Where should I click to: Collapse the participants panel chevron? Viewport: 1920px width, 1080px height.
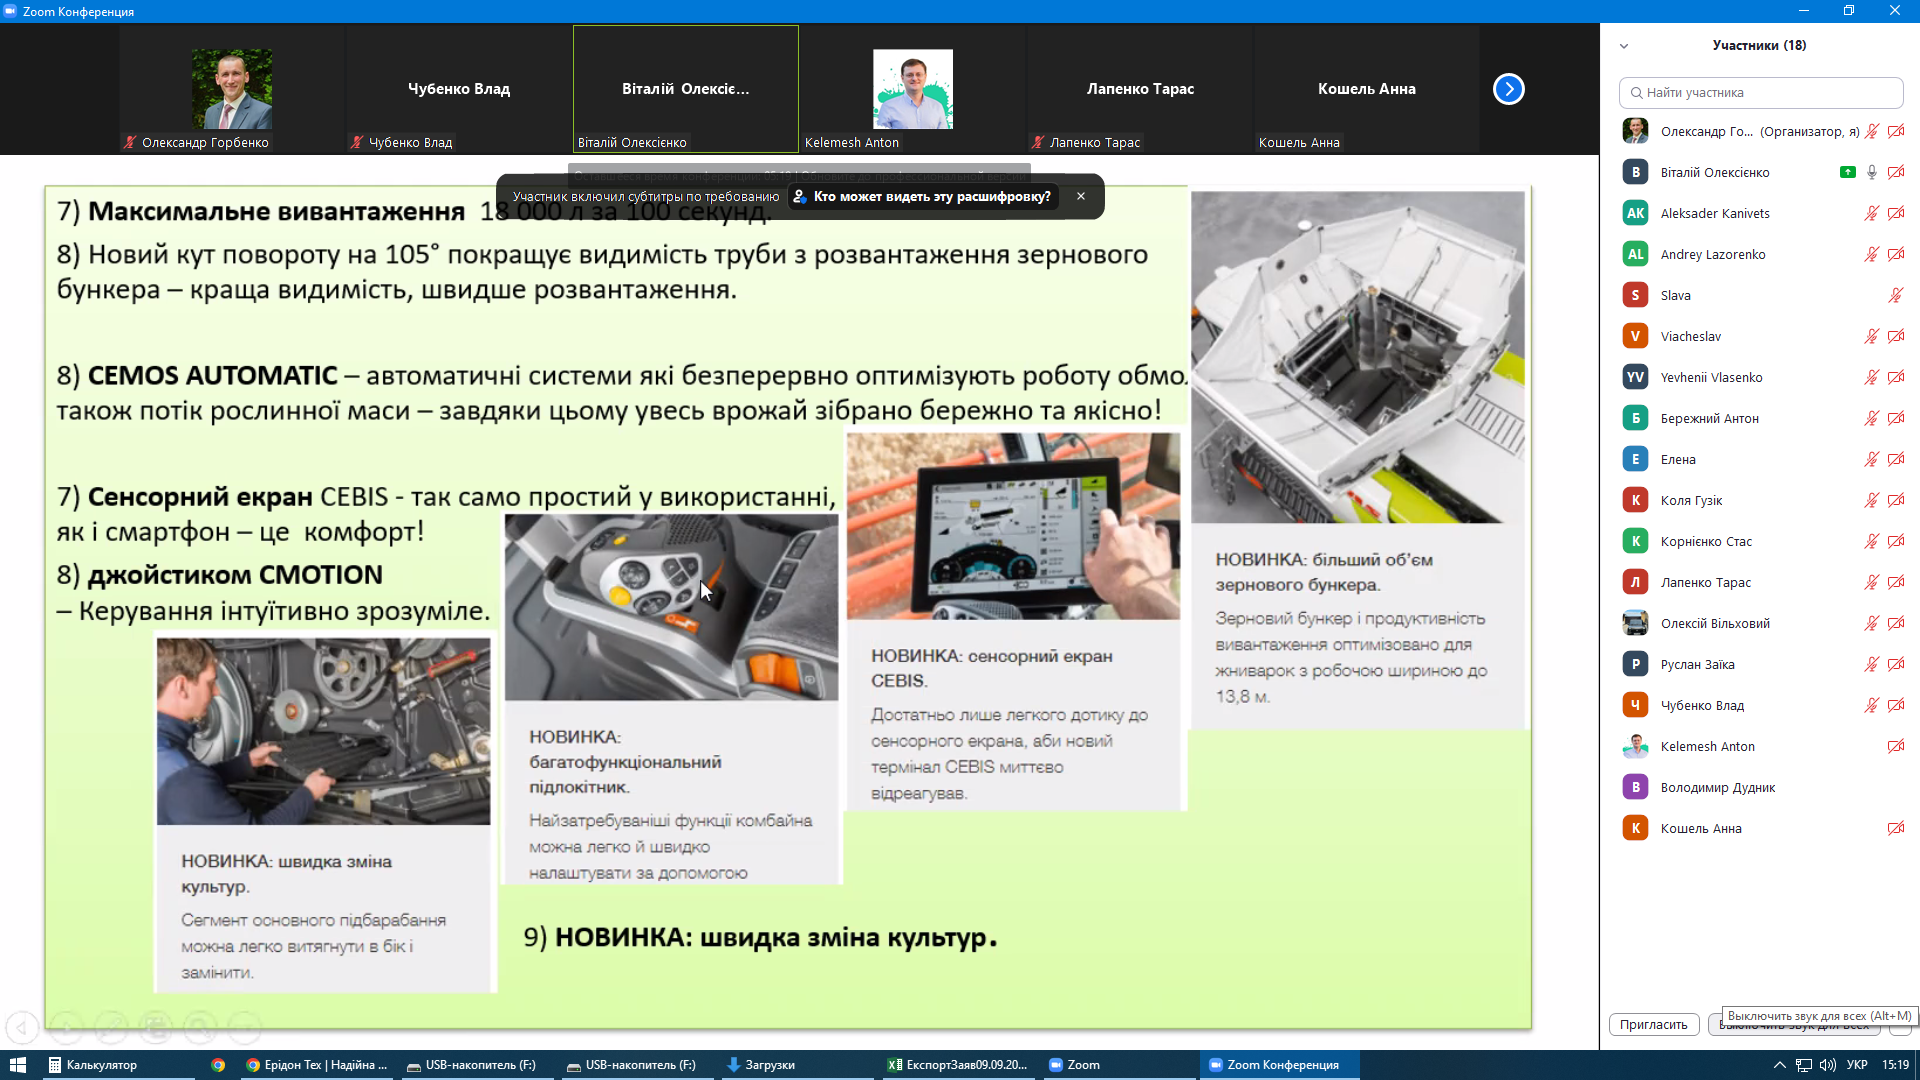1624,46
